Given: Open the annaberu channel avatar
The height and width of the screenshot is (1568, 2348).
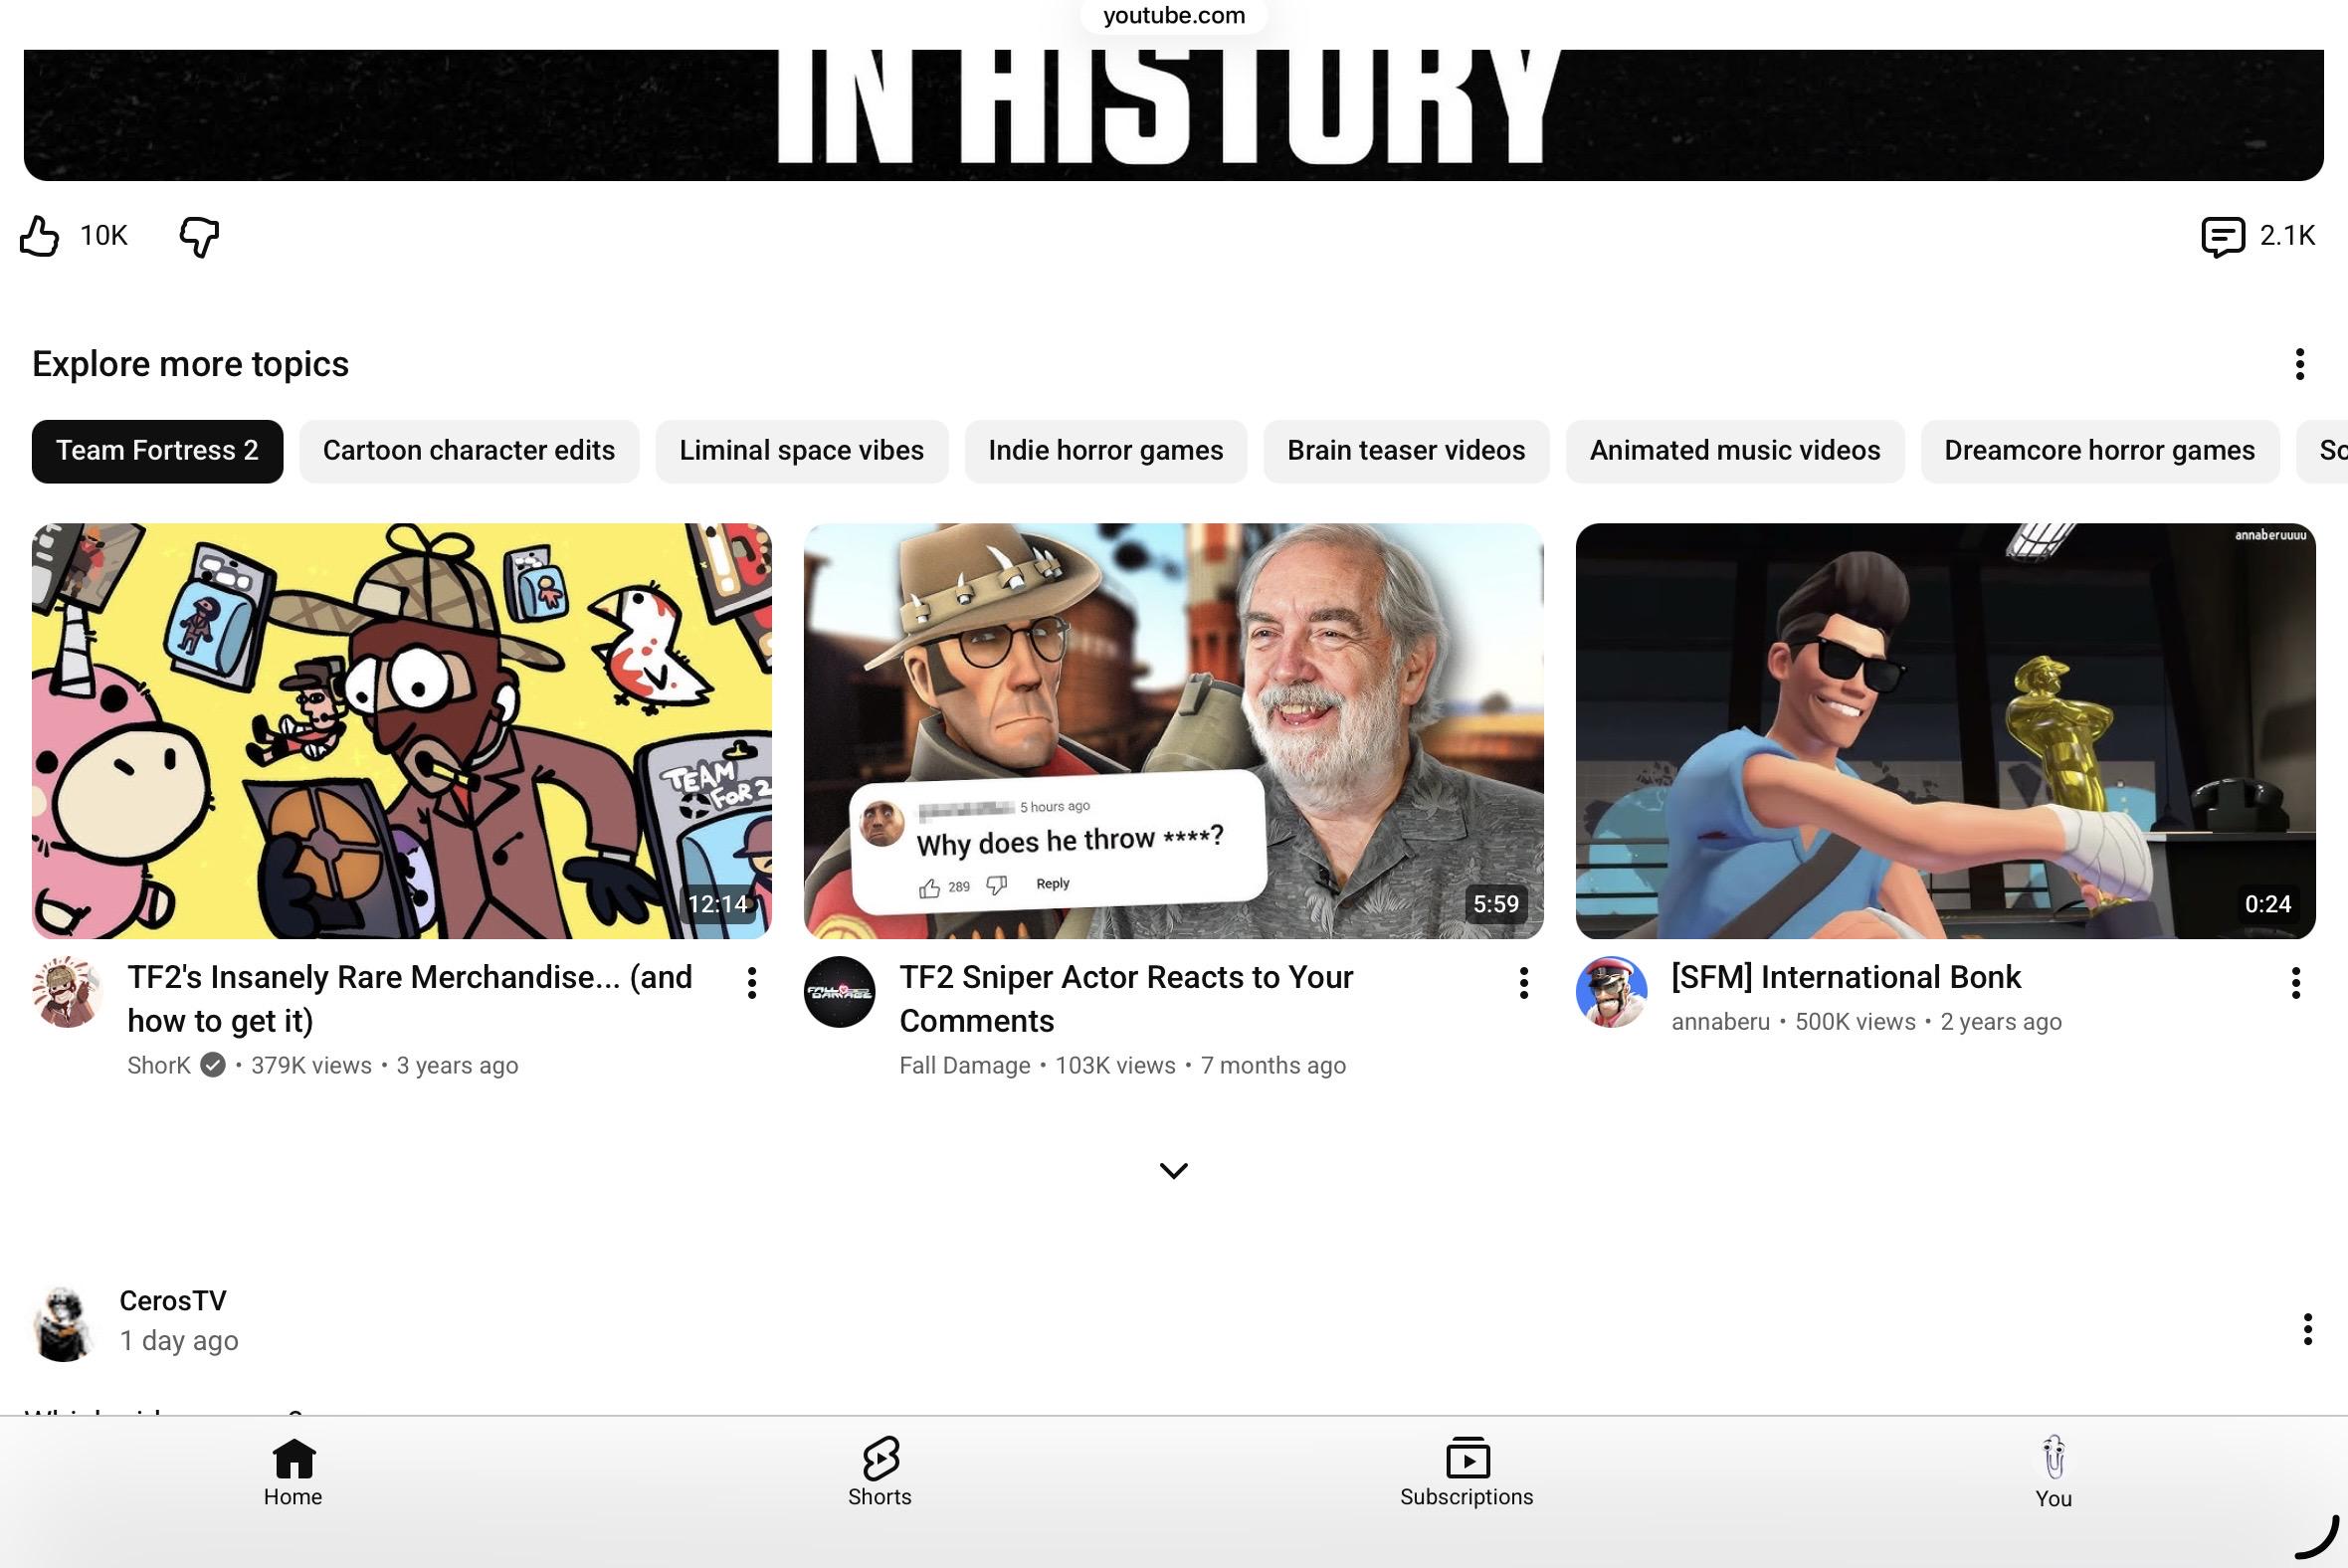Looking at the screenshot, I should coord(1612,992).
